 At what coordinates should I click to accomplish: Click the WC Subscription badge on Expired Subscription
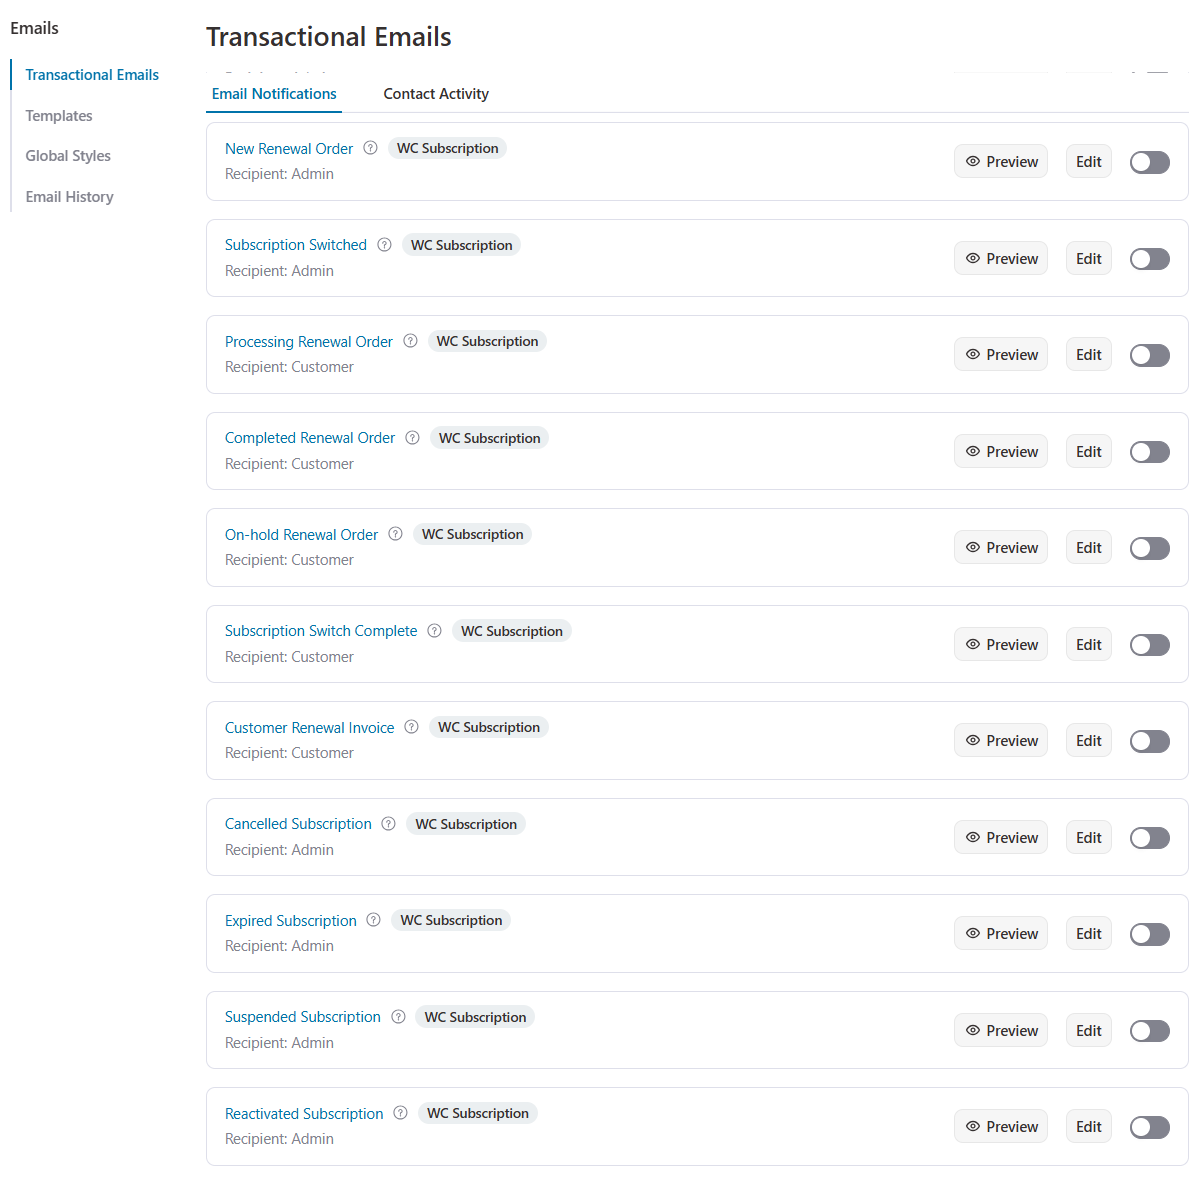click(451, 919)
